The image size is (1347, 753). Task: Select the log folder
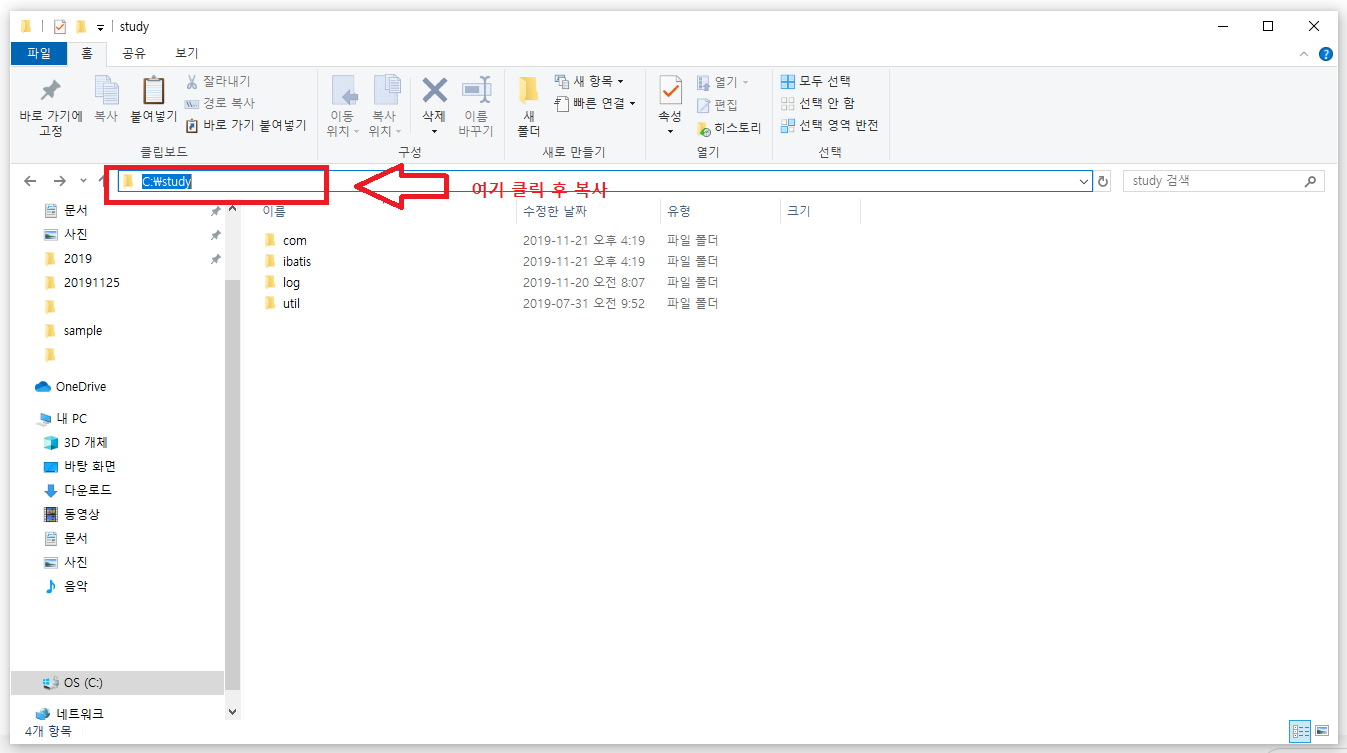pos(282,282)
